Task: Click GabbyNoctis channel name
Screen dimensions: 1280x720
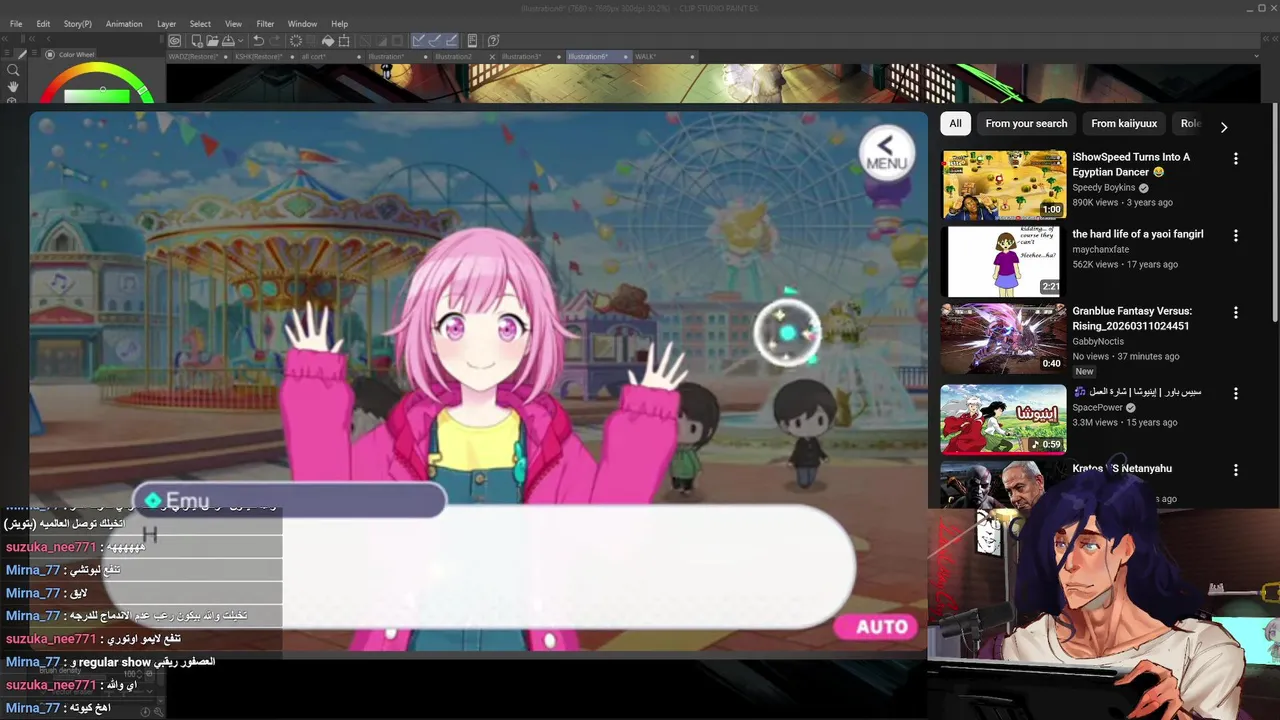Action: [x=1098, y=342]
